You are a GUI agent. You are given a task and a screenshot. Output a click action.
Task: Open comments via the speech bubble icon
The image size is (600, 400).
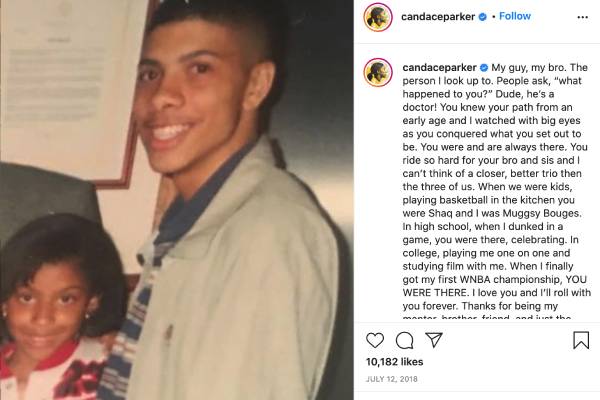[x=404, y=340]
